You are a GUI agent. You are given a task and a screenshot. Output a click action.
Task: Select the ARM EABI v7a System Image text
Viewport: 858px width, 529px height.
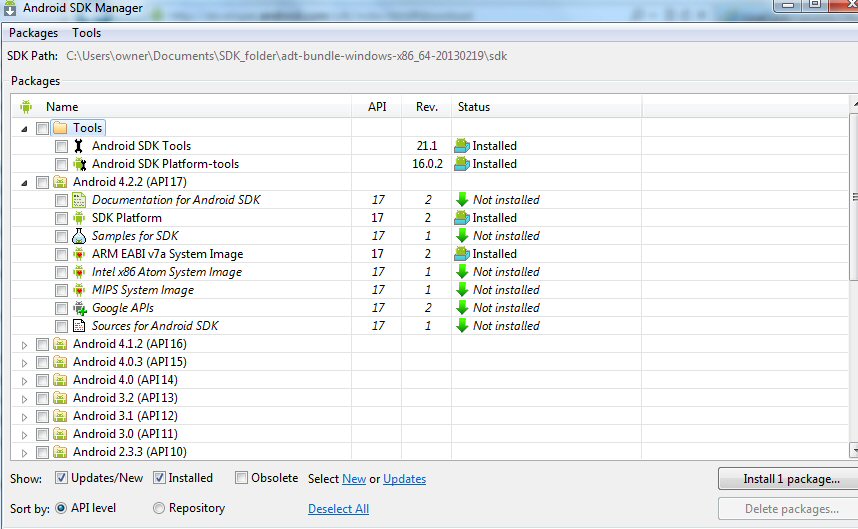167,254
